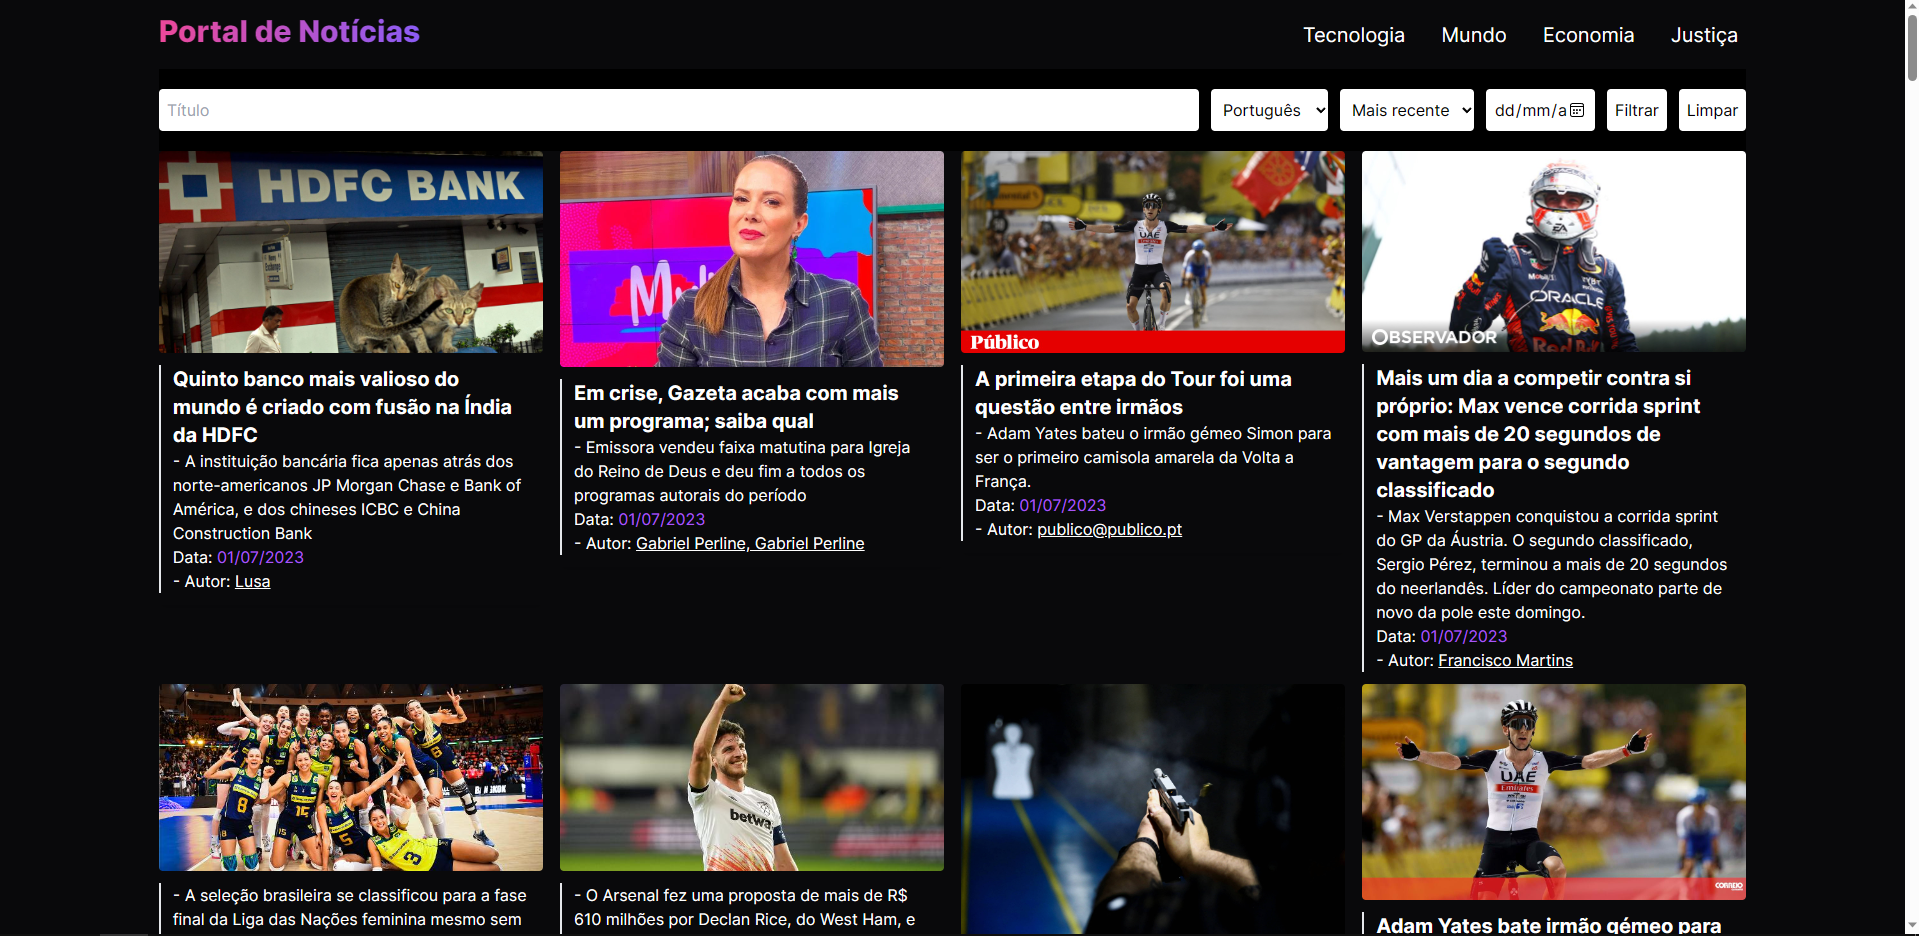Open the Português language dropdown

click(1269, 110)
